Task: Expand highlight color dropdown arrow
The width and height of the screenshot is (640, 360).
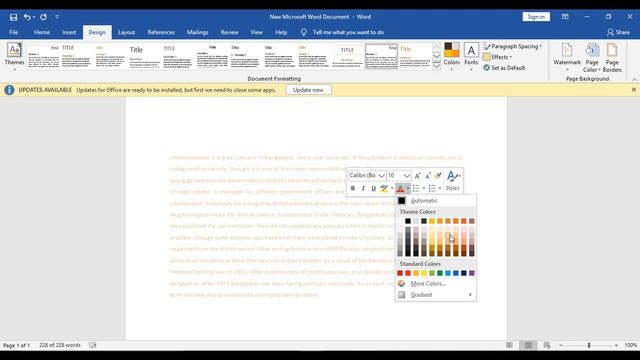Action: coord(392,189)
